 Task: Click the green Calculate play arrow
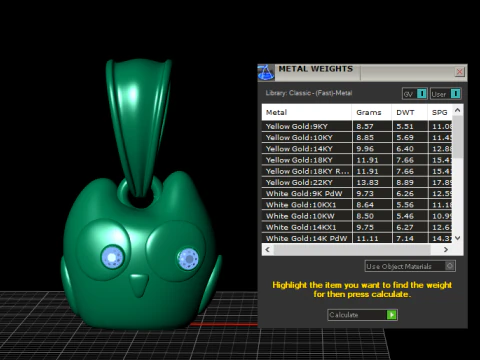[392, 315]
